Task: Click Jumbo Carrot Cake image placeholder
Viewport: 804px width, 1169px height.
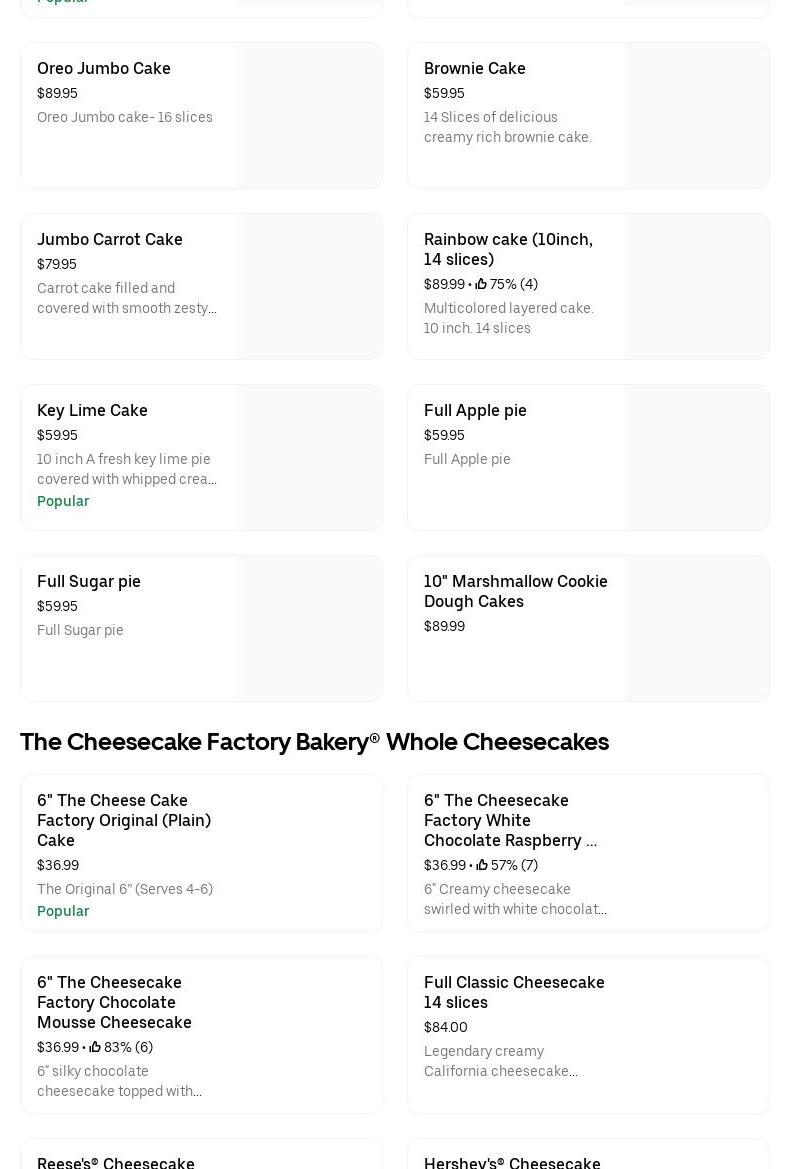Action: pos(310,287)
